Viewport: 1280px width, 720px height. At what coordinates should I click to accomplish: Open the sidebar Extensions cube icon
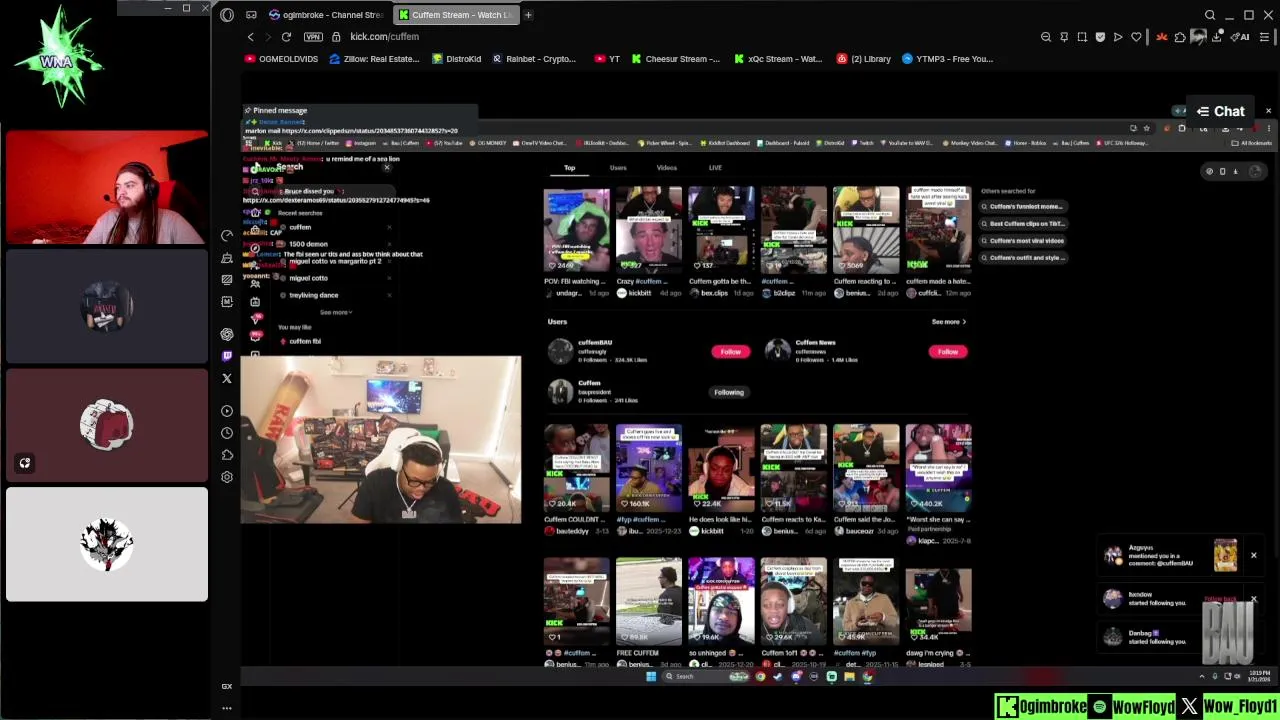(227, 455)
